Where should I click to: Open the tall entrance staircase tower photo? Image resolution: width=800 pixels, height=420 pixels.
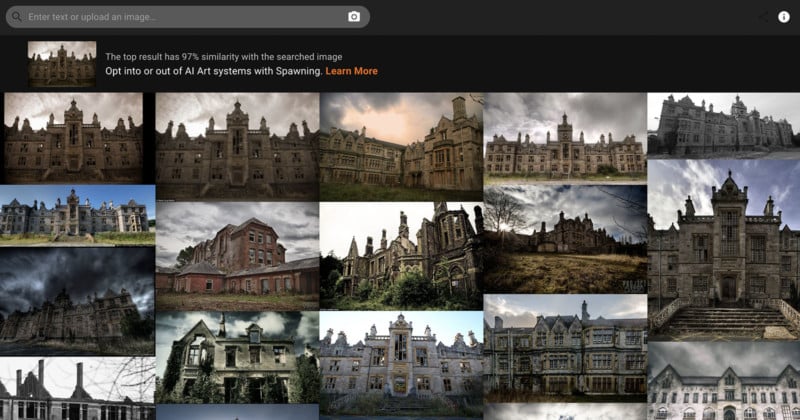point(723,250)
